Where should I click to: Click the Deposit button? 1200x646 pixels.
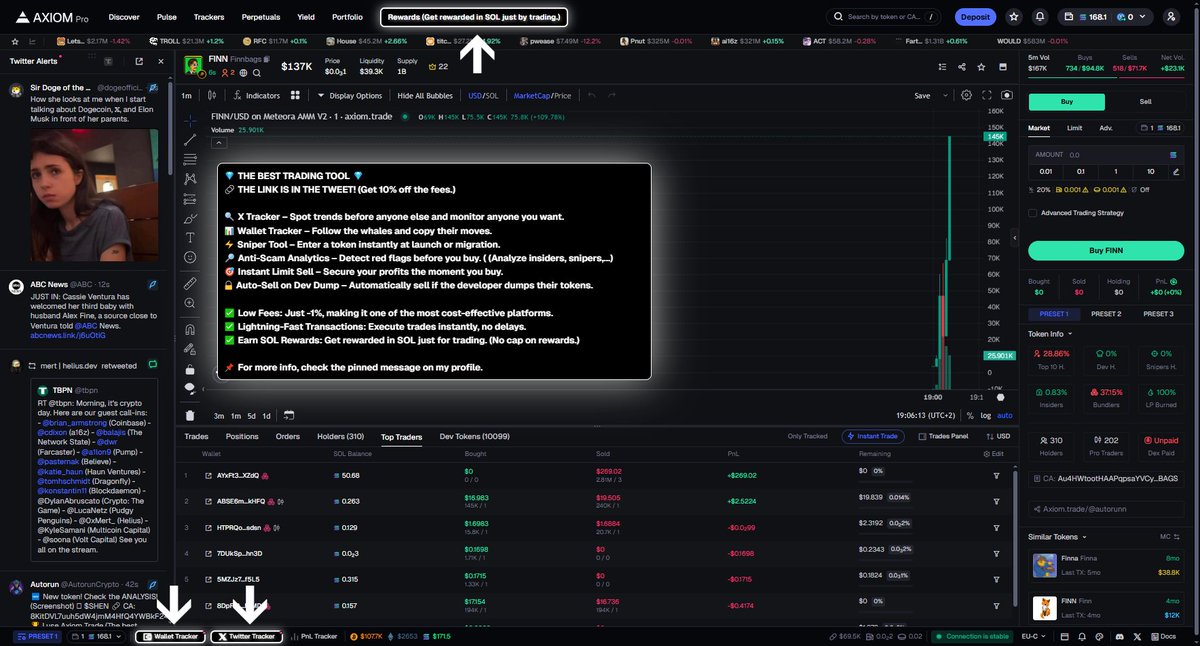pyautogui.click(x=975, y=17)
